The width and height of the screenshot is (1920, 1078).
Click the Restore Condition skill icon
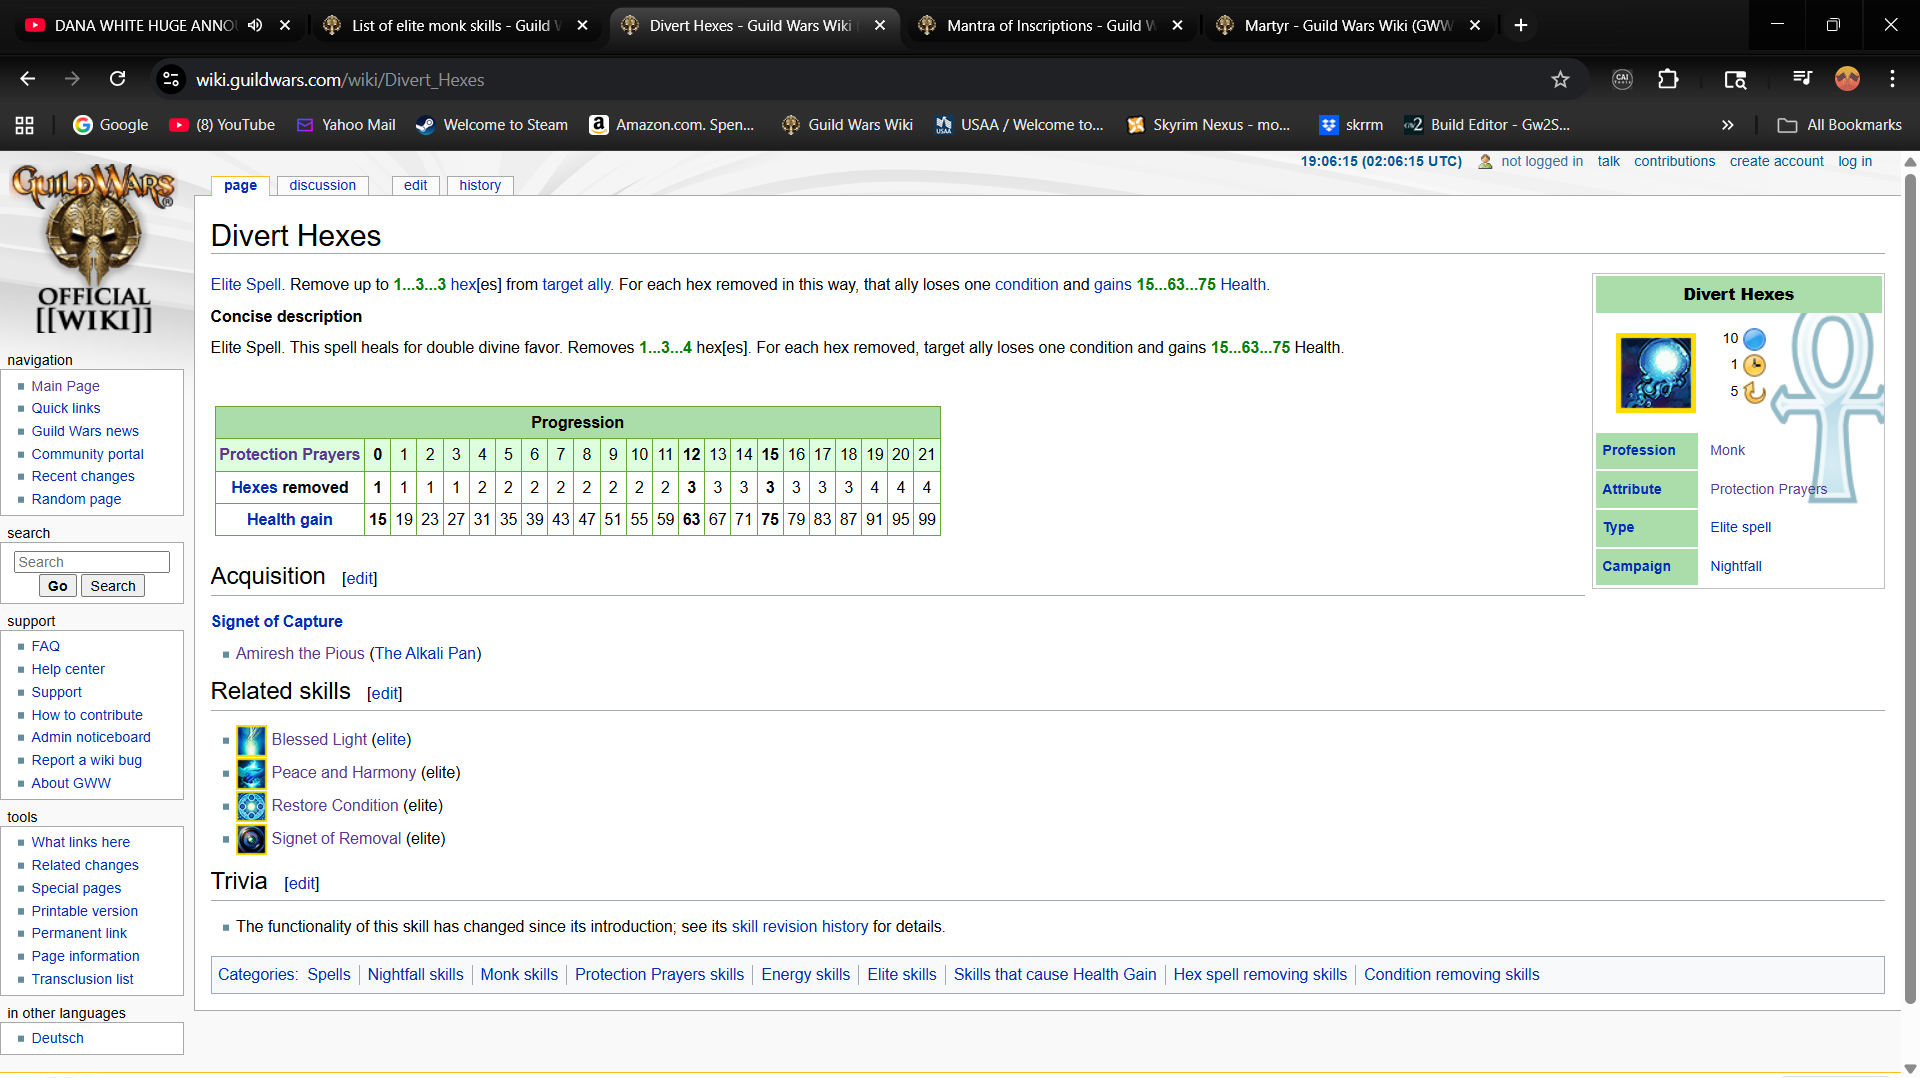(251, 806)
